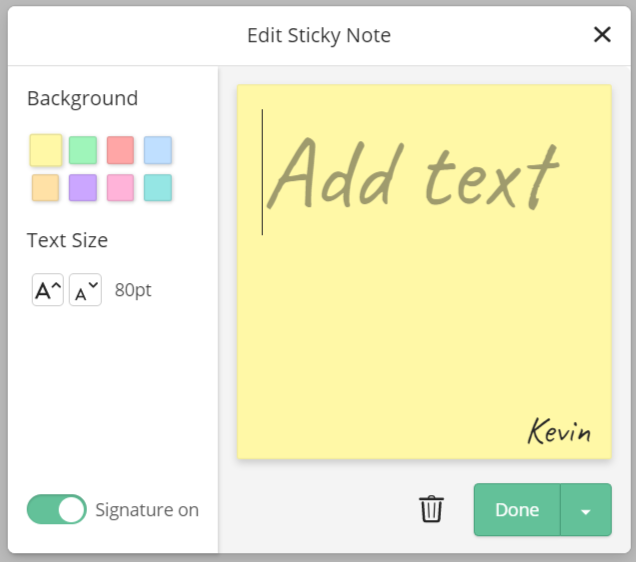Image resolution: width=636 pixels, height=562 pixels.
Task: Select the yellow background swatch
Action: tap(46, 150)
